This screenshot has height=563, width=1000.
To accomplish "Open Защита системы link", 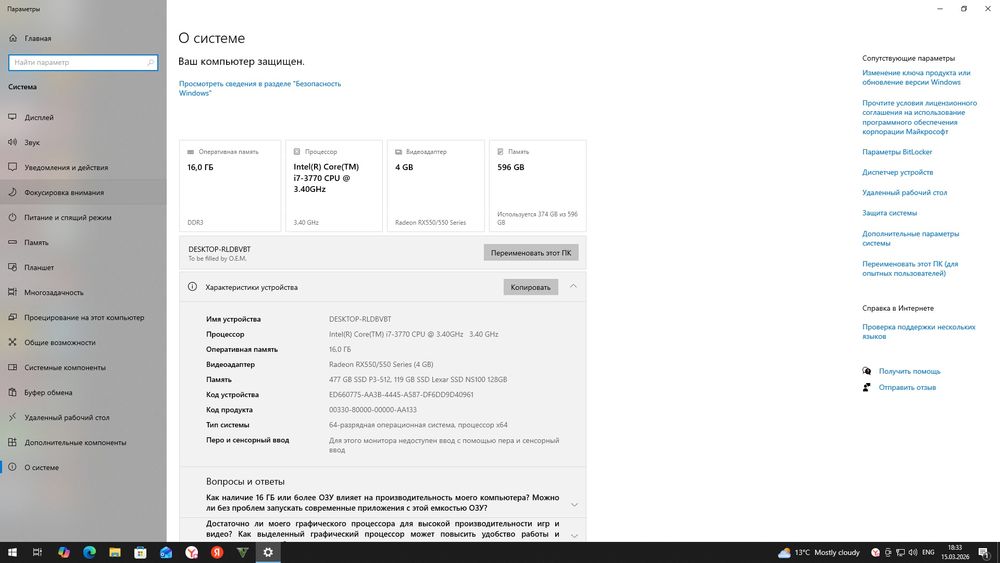I will 889,213.
